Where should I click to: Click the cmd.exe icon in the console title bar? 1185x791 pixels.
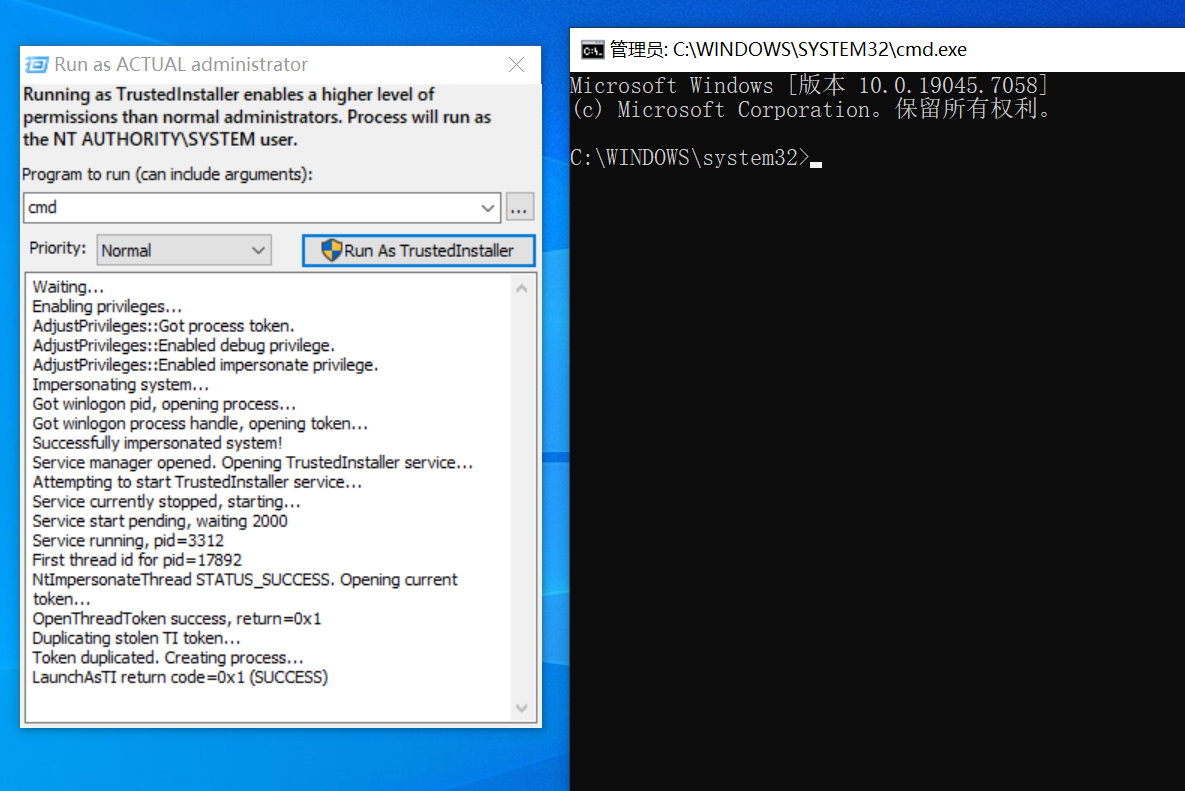[x=592, y=50]
